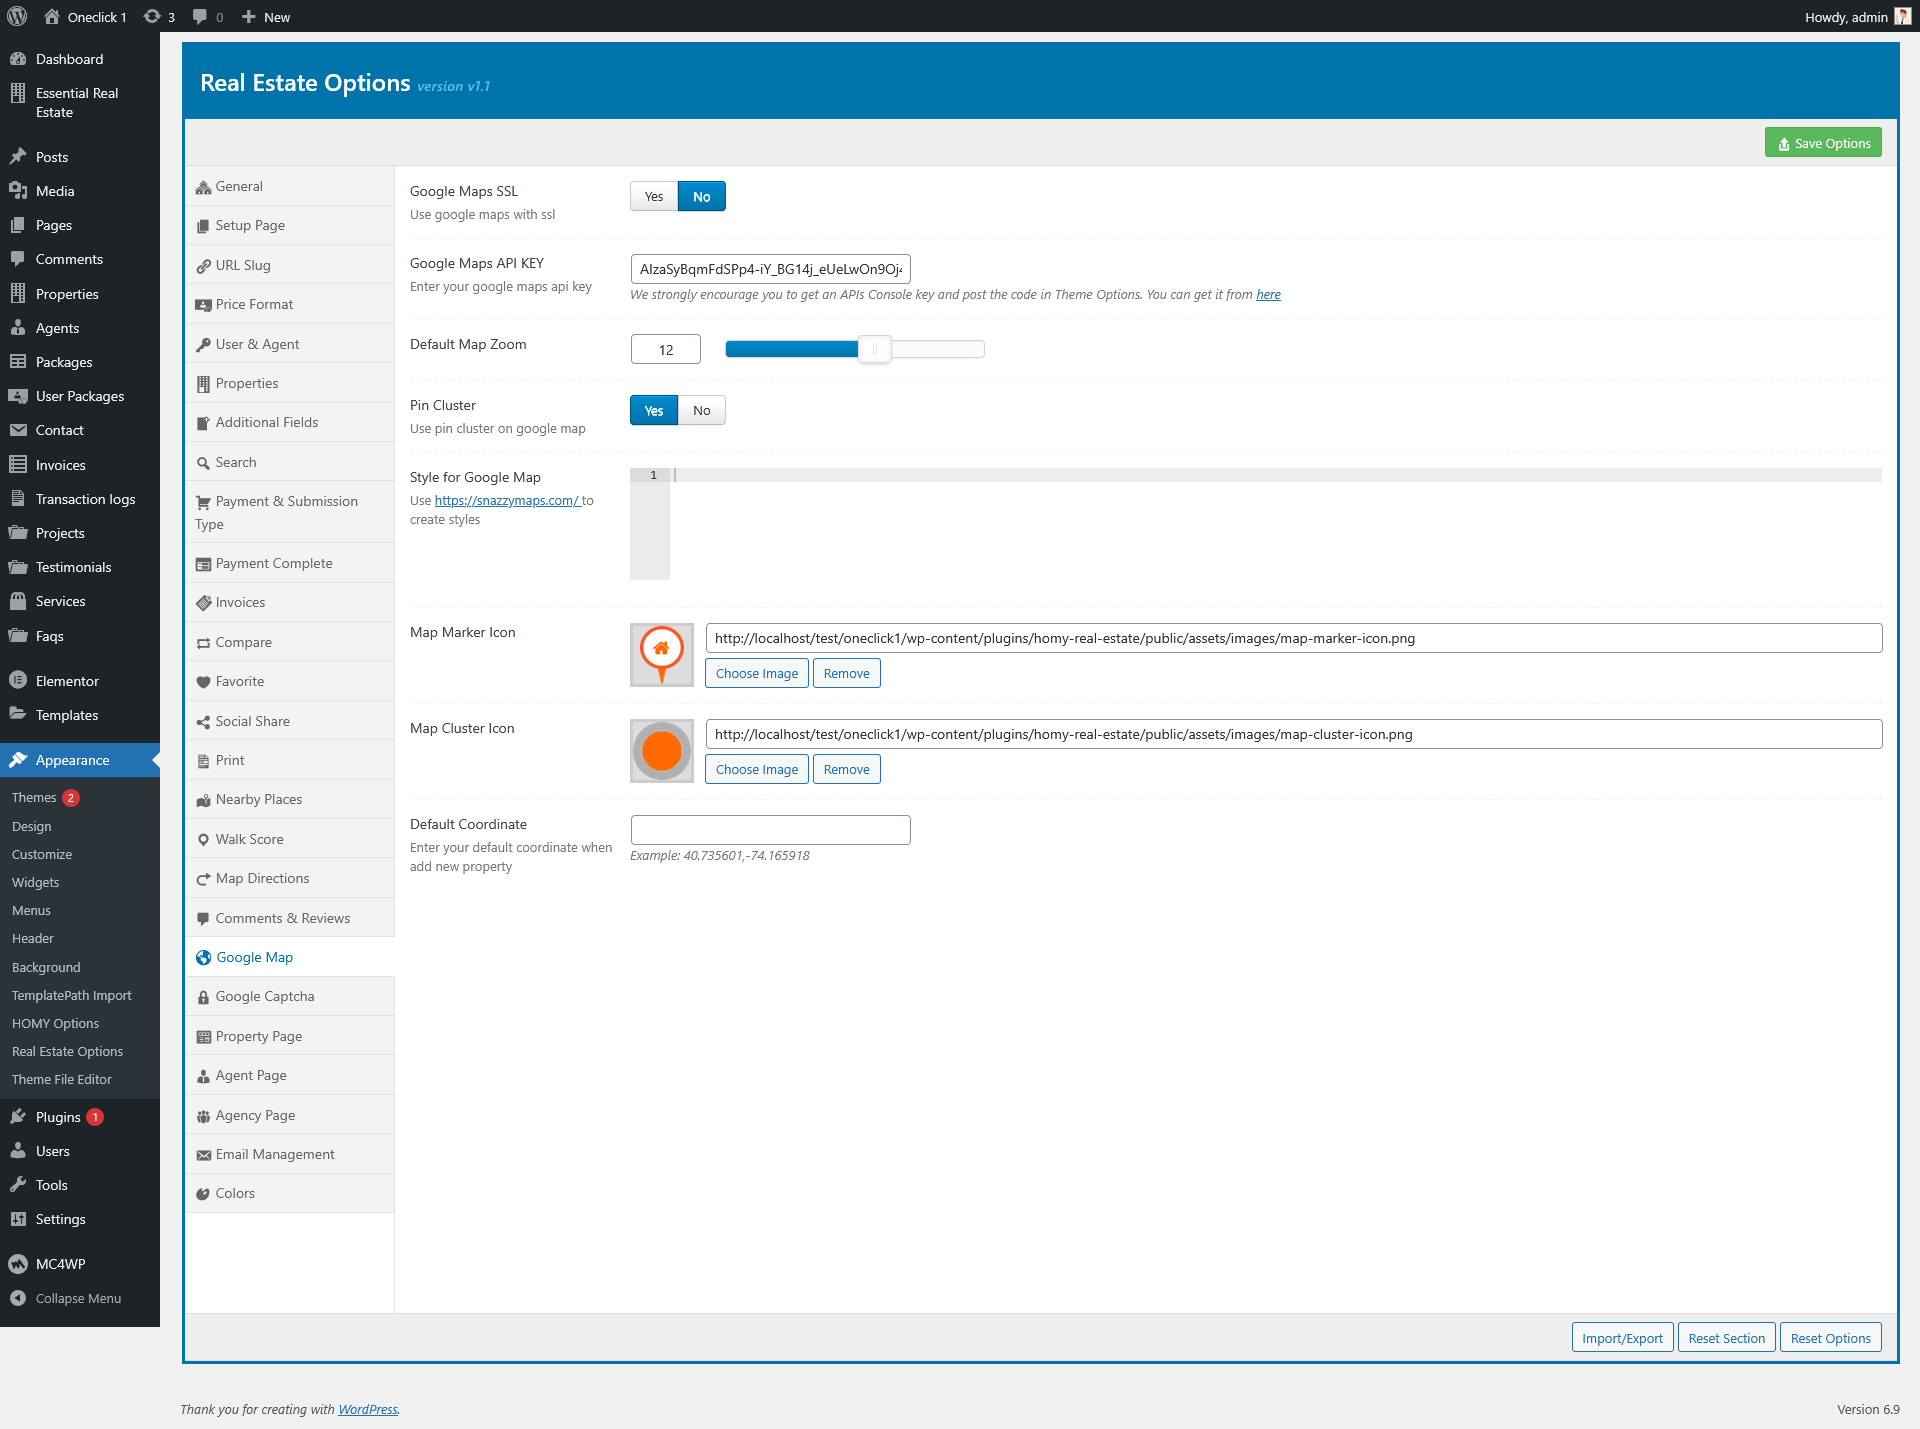The width and height of the screenshot is (1920, 1429).
Task: Set Google Maps SSL to Yes
Action: [x=654, y=196]
